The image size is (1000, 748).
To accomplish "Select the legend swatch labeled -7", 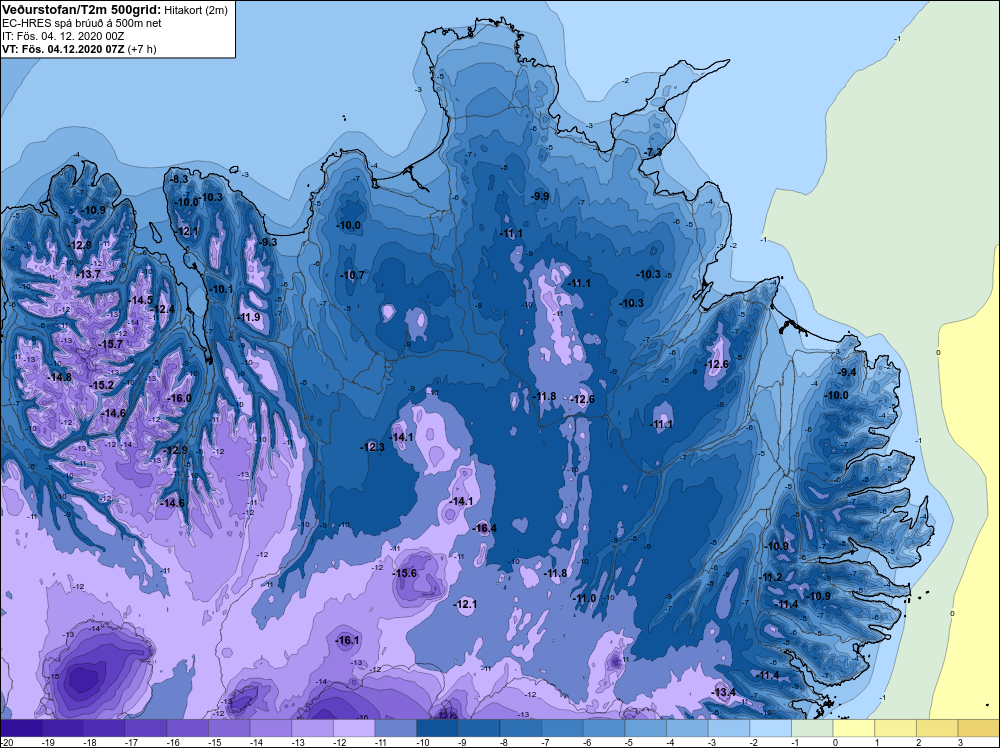I will (x=562, y=728).
